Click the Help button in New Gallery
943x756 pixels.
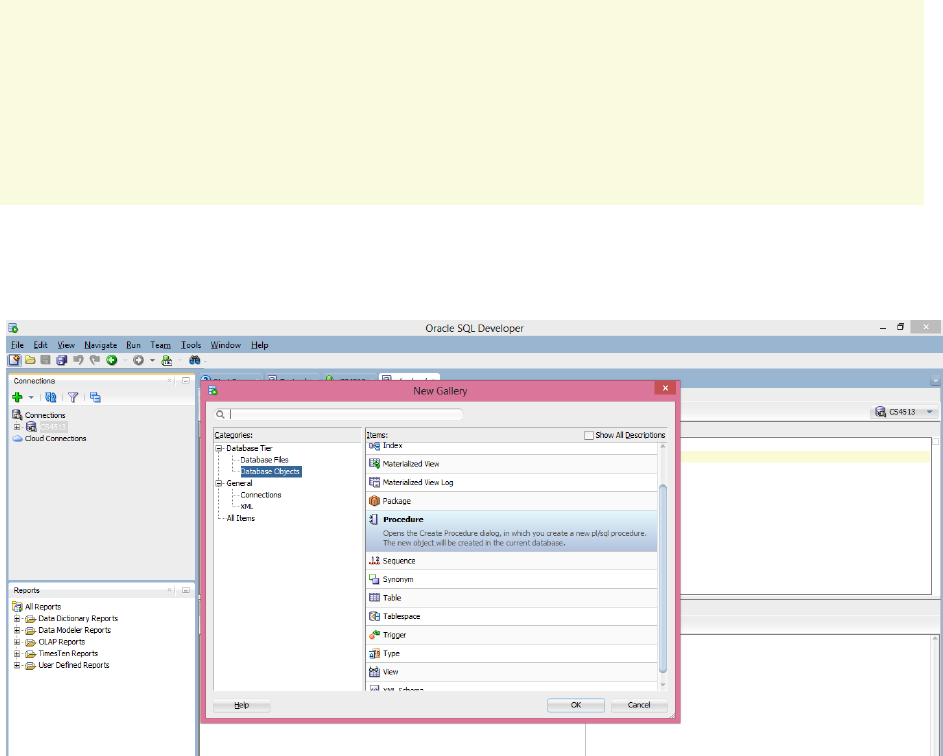(x=242, y=705)
